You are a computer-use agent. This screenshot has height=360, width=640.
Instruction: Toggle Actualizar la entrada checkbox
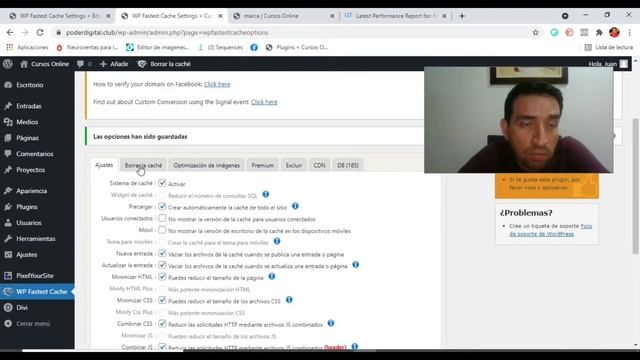tap(162, 265)
